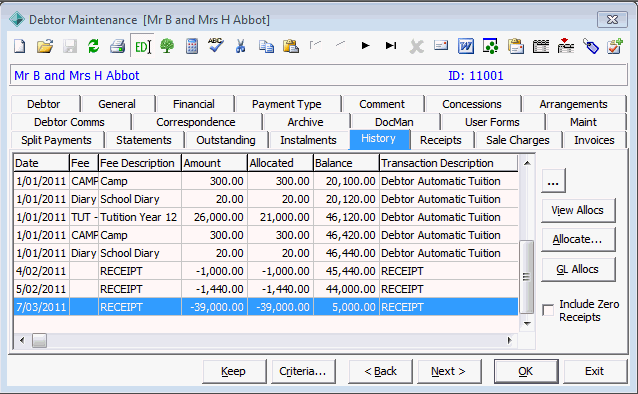Click the red arrow import icon
The width and height of the screenshot is (638, 394).
(x=566, y=46)
